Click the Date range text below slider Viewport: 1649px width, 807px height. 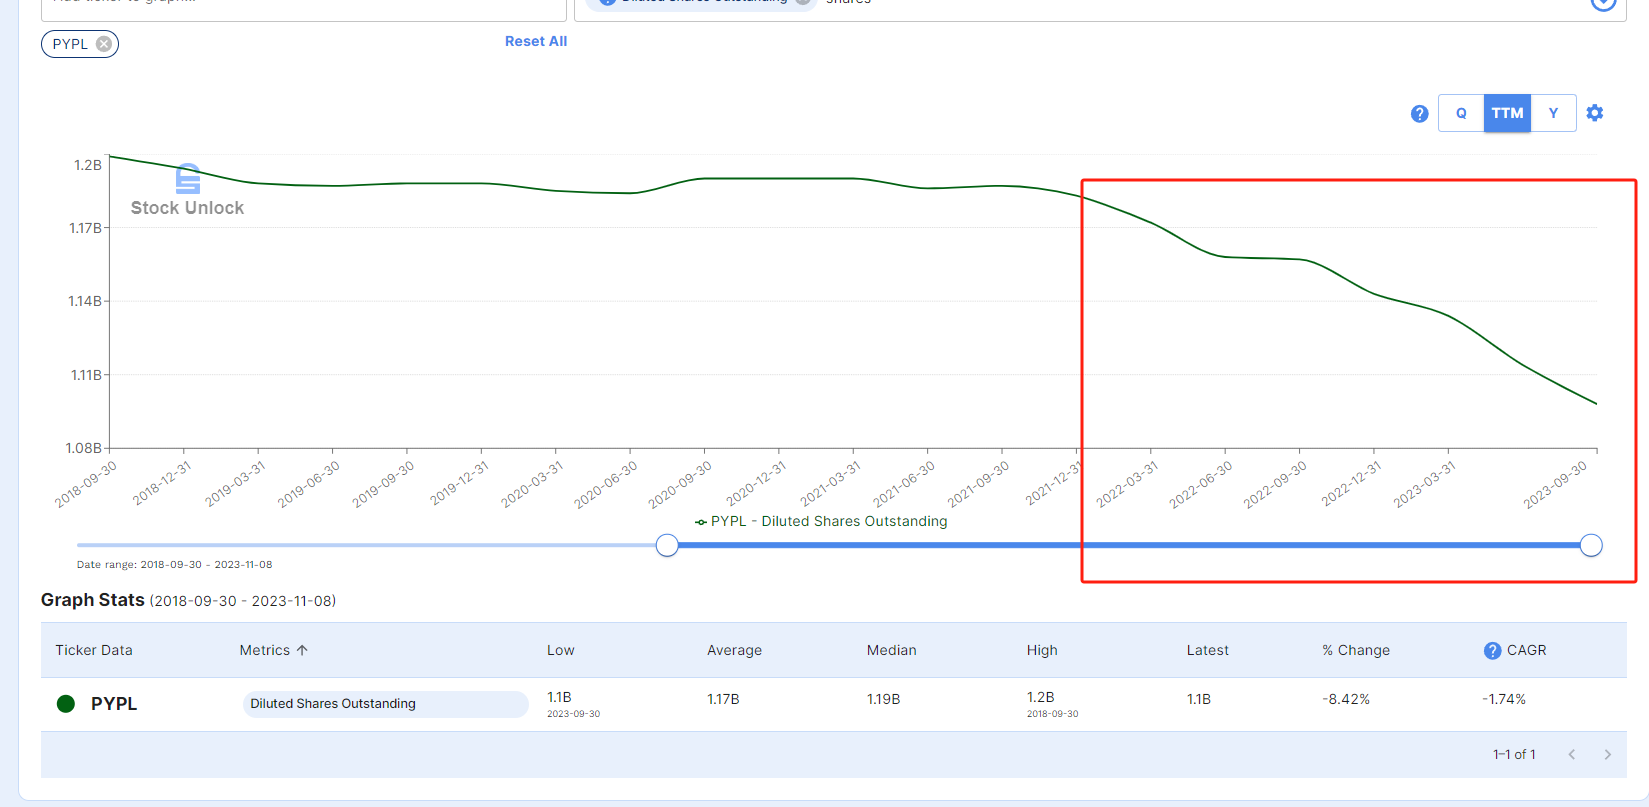point(174,565)
